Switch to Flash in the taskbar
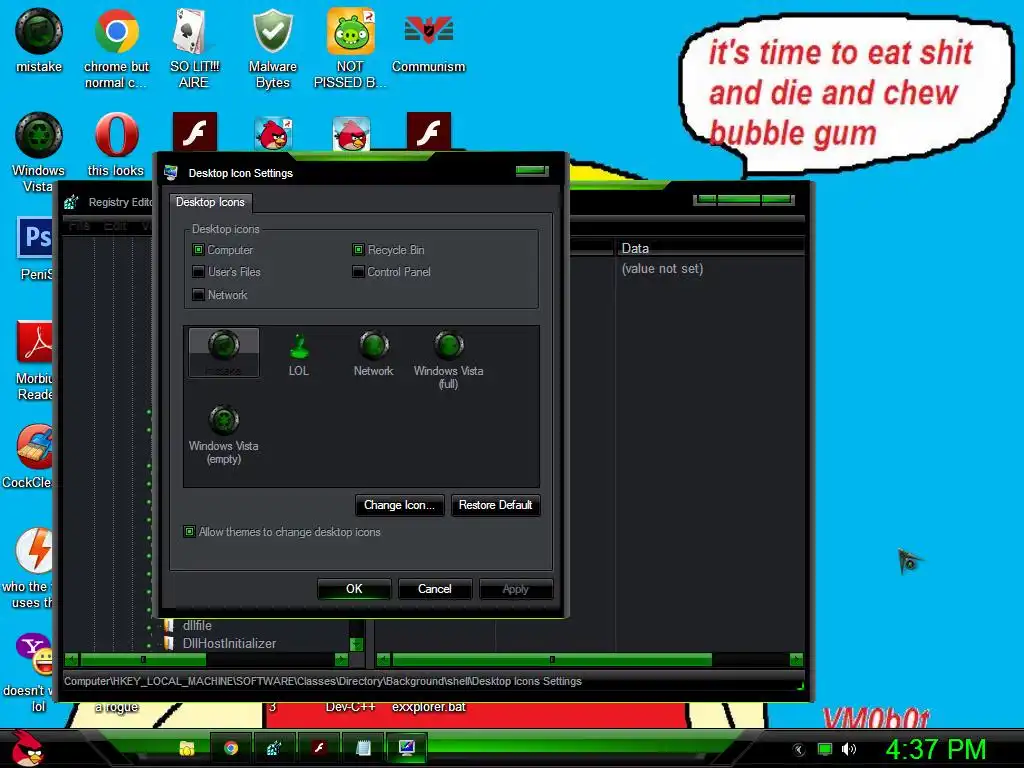This screenshot has width=1024, height=768. click(x=318, y=748)
